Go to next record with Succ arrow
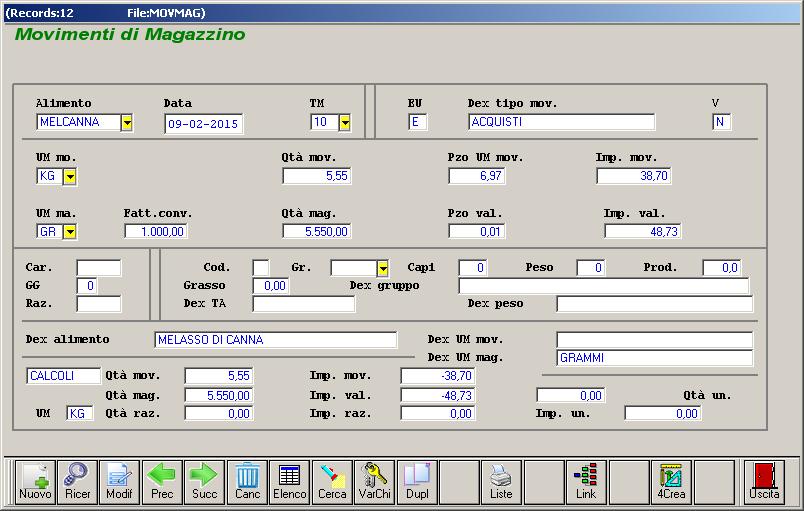 205,482
